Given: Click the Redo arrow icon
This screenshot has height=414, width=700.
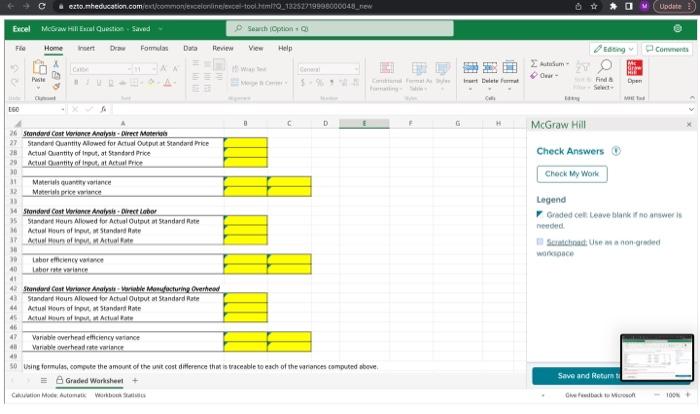Looking at the screenshot, I should tap(14, 82).
